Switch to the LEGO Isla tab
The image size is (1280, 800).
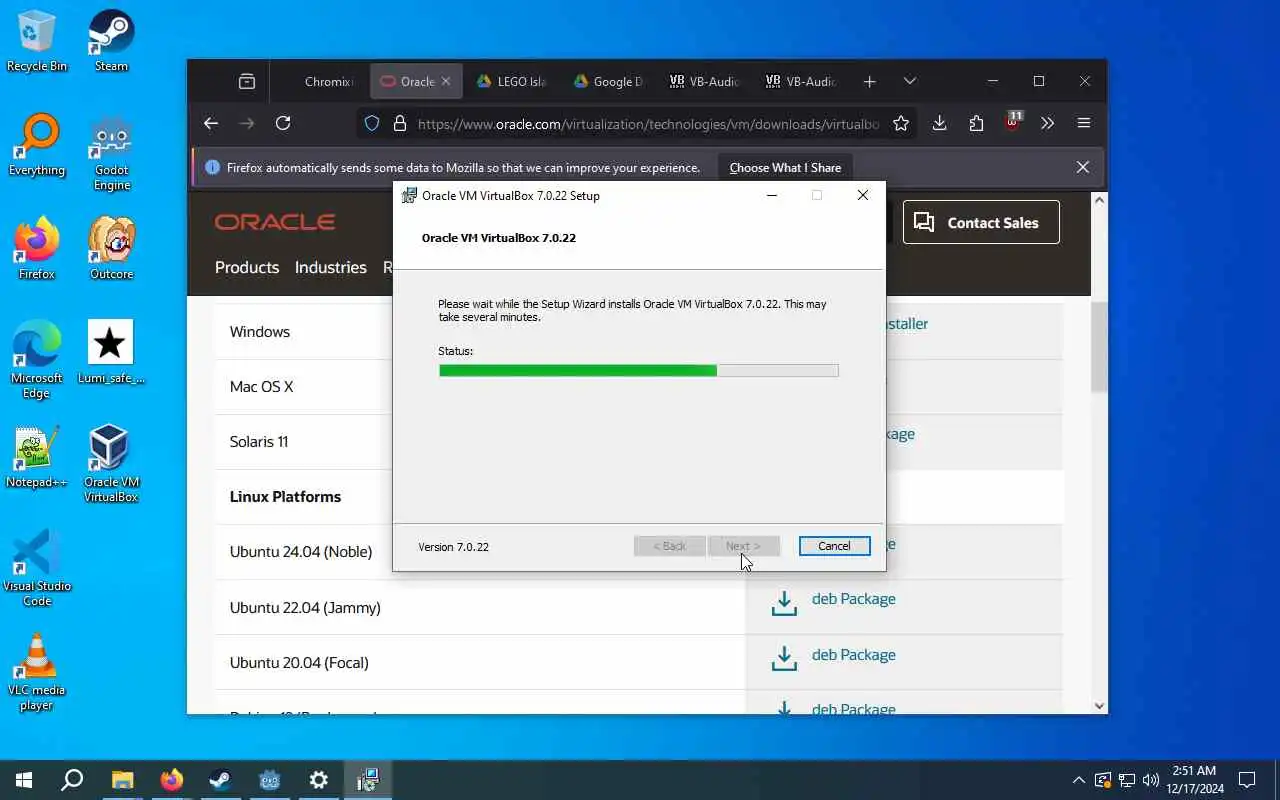511,81
